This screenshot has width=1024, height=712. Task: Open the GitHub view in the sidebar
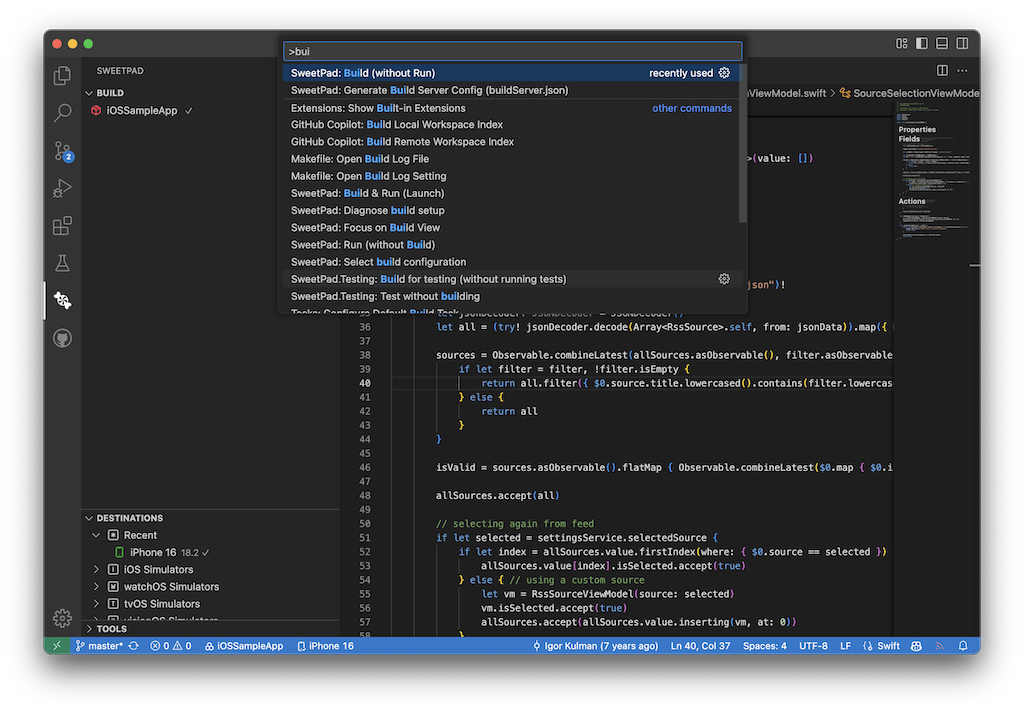pyautogui.click(x=62, y=338)
